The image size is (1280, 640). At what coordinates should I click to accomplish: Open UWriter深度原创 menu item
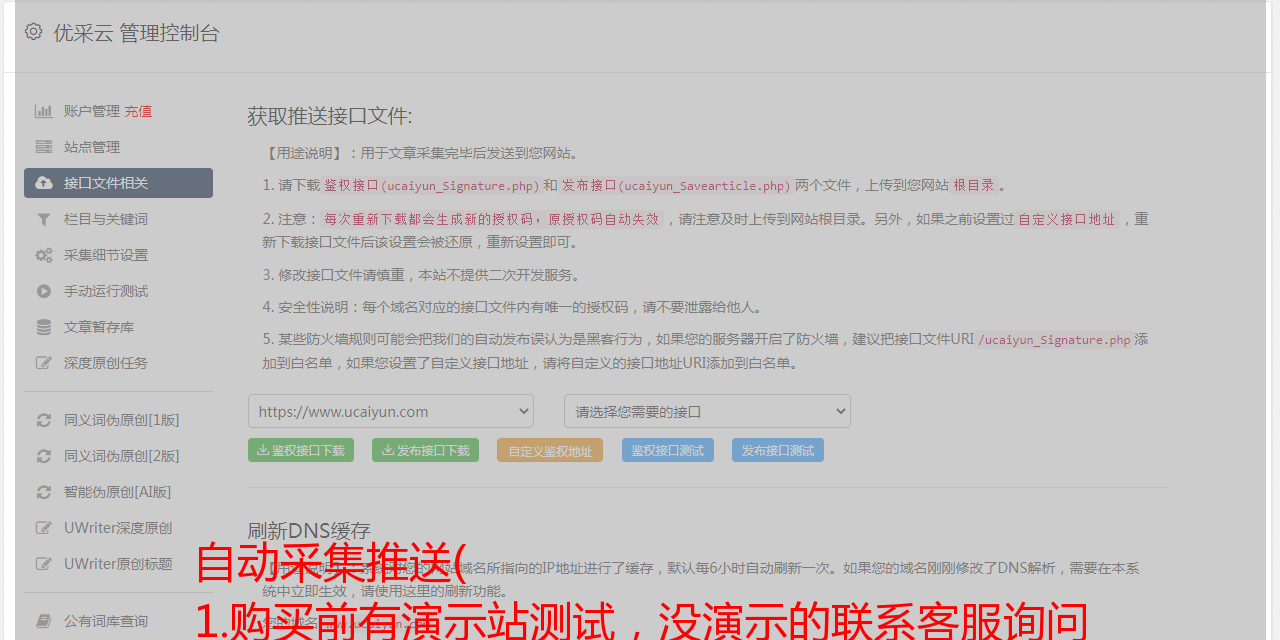(118, 528)
